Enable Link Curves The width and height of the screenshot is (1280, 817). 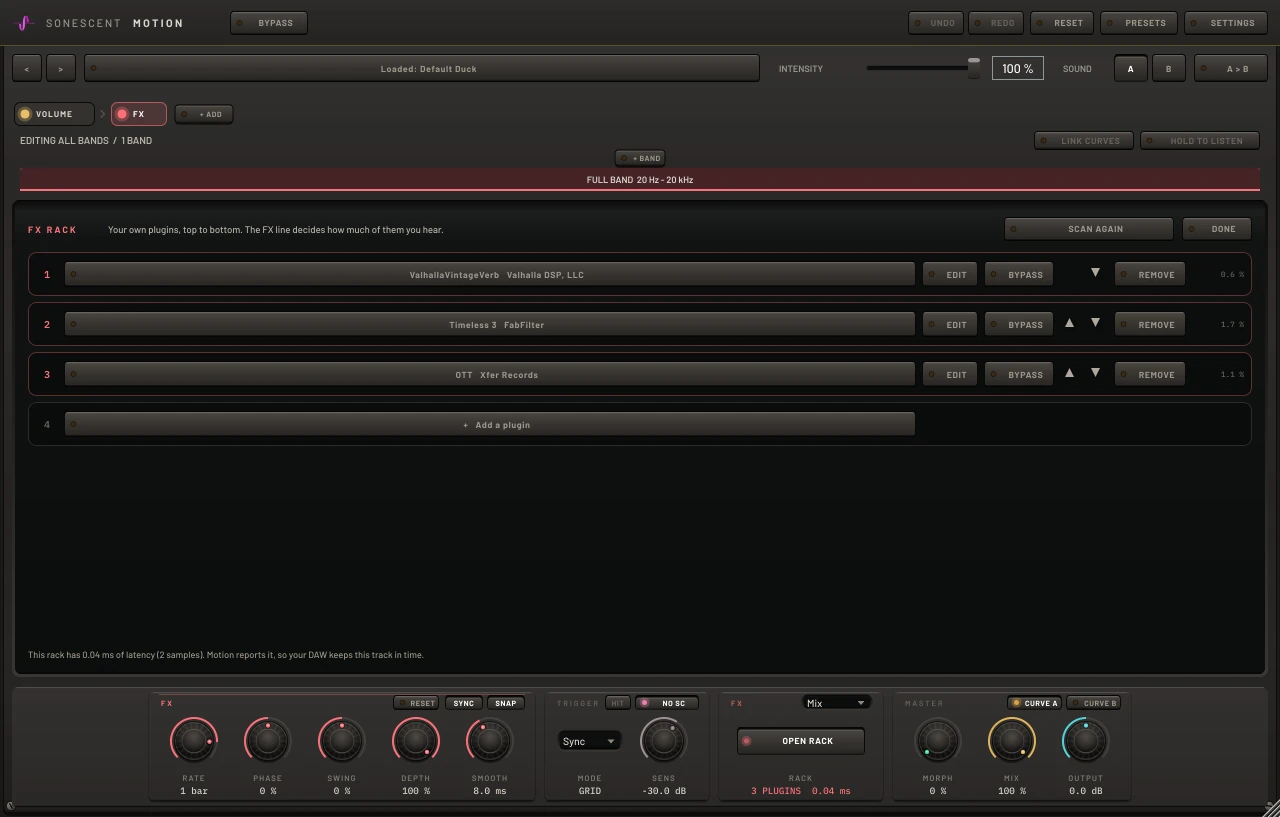(x=1084, y=141)
